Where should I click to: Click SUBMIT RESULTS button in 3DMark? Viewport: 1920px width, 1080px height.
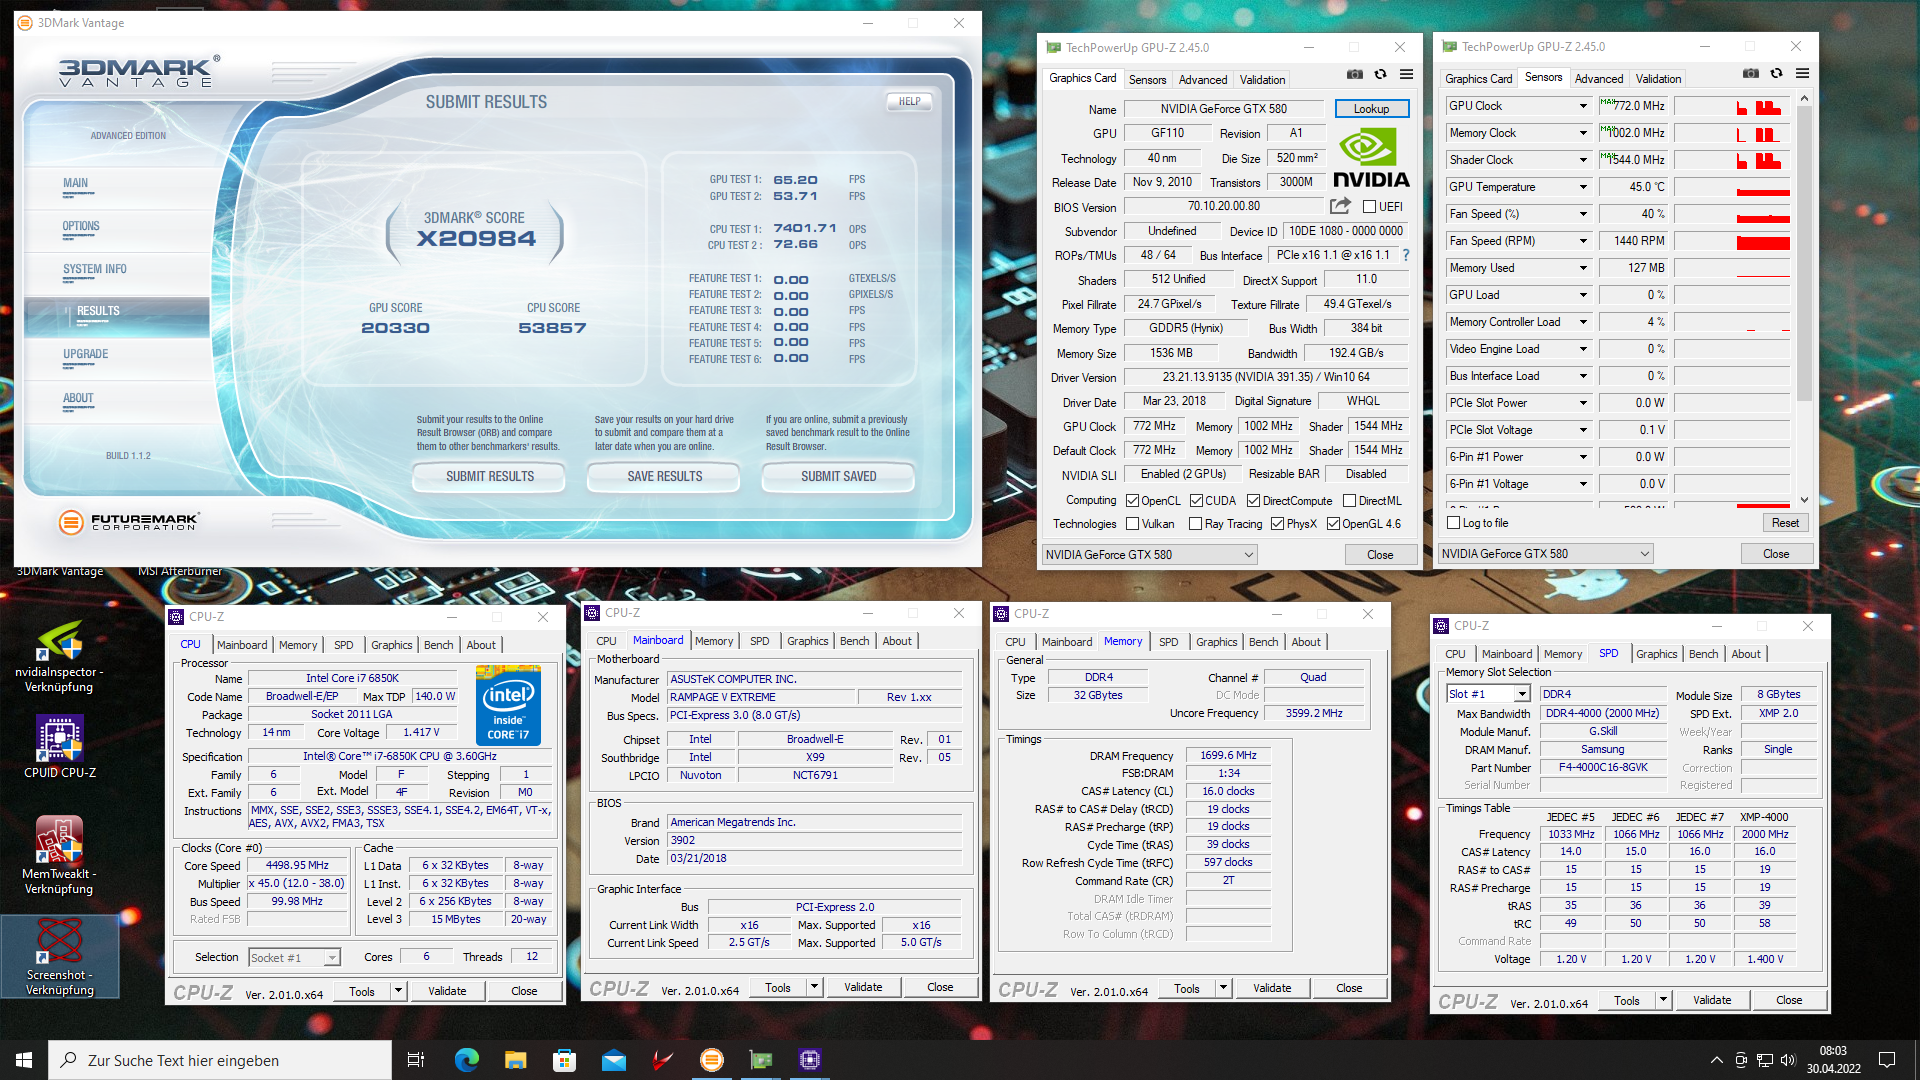(x=489, y=477)
